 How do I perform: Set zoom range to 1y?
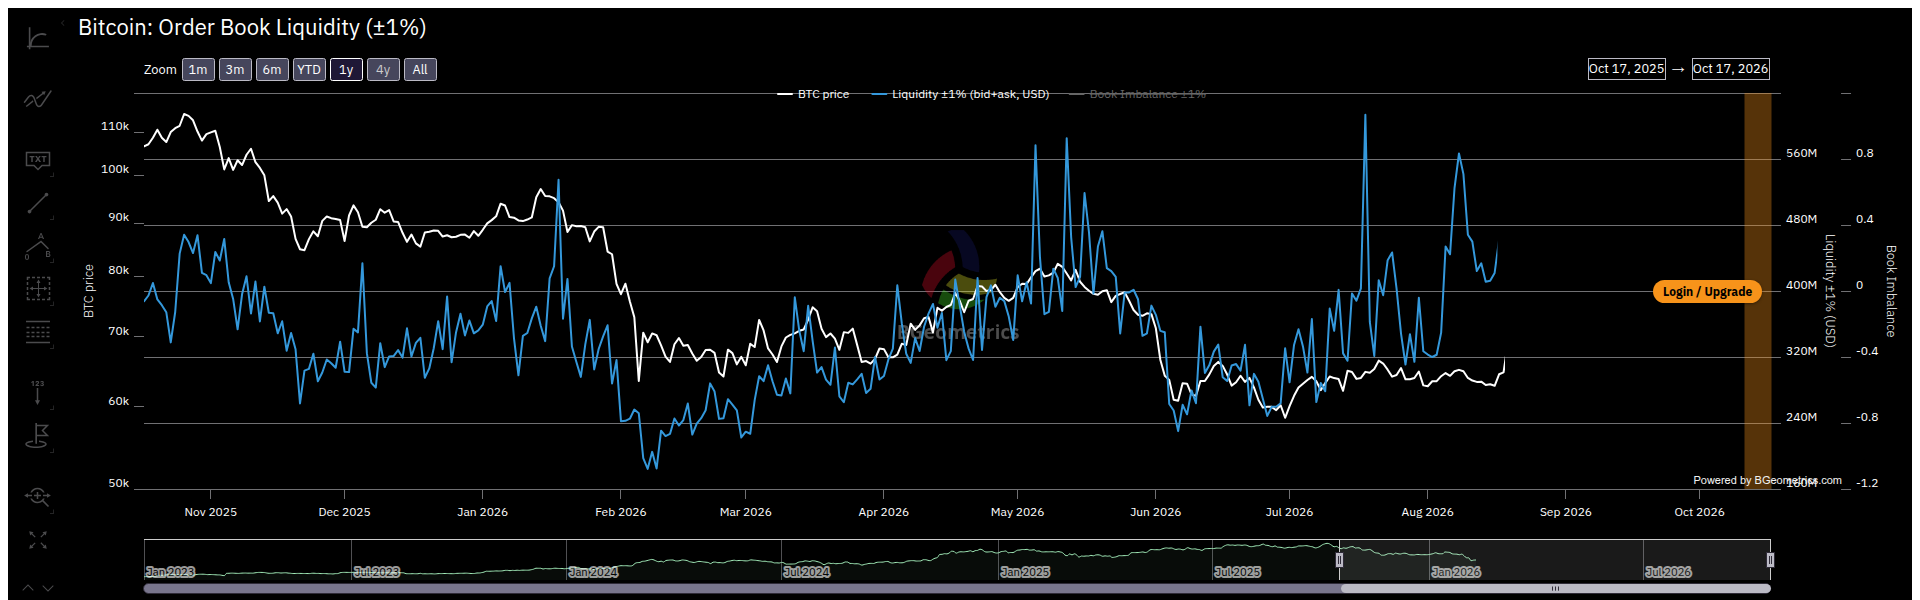click(346, 70)
